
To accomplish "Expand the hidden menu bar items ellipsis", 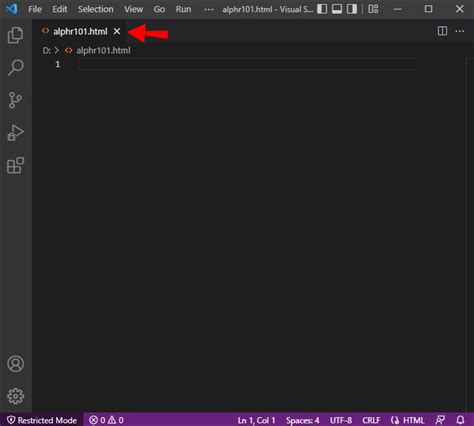I will coord(209,9).
